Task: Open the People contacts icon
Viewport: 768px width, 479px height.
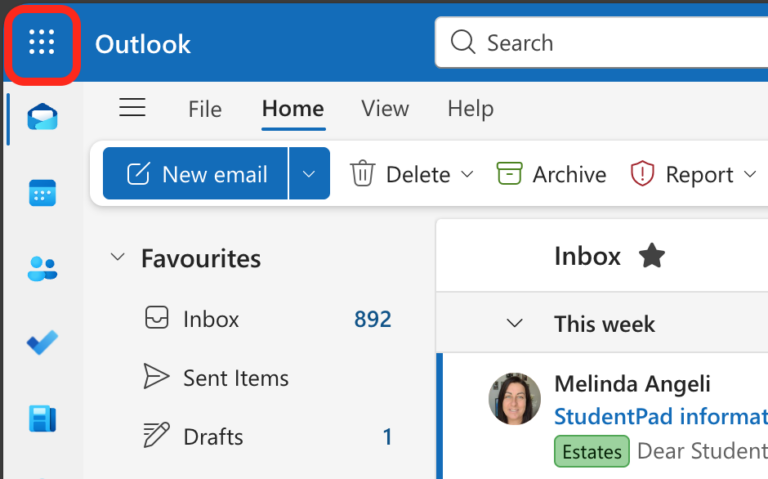Action: (x=42, y=268)
